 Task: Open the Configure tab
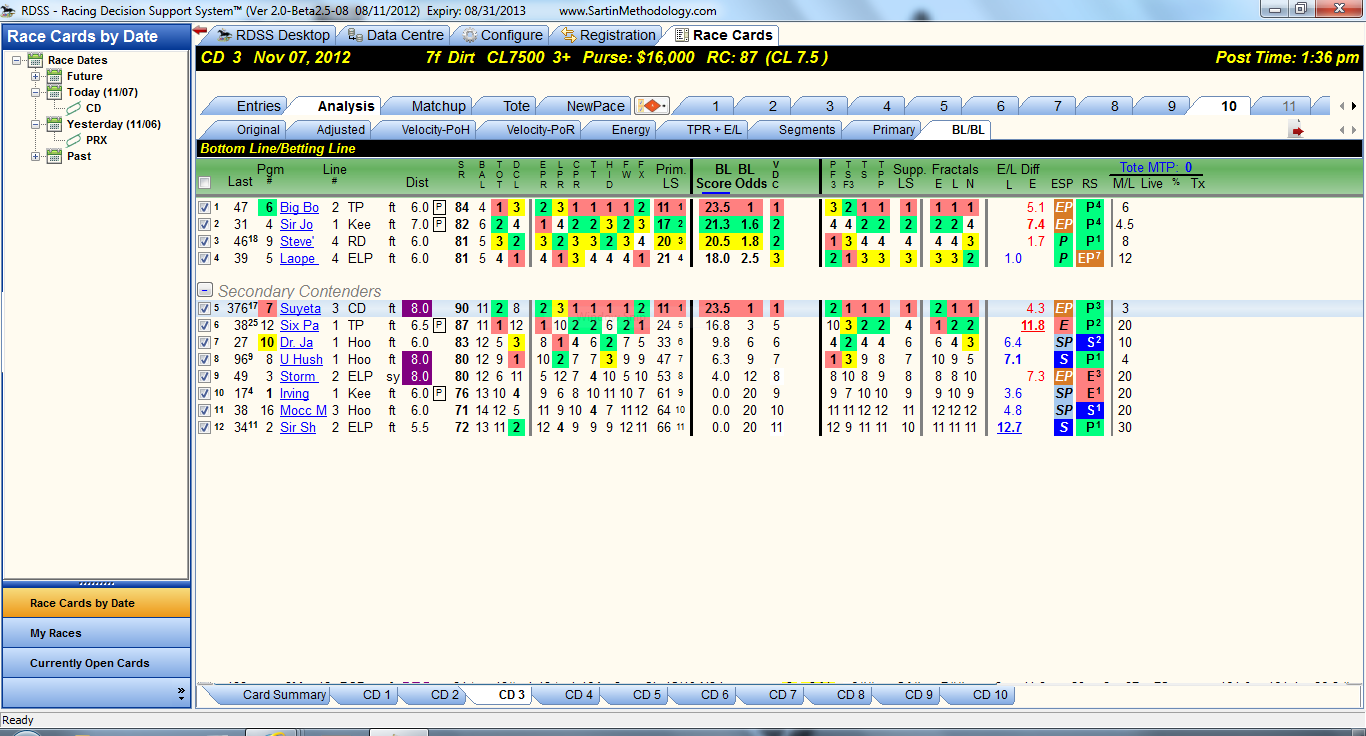(x=502, y=35)
